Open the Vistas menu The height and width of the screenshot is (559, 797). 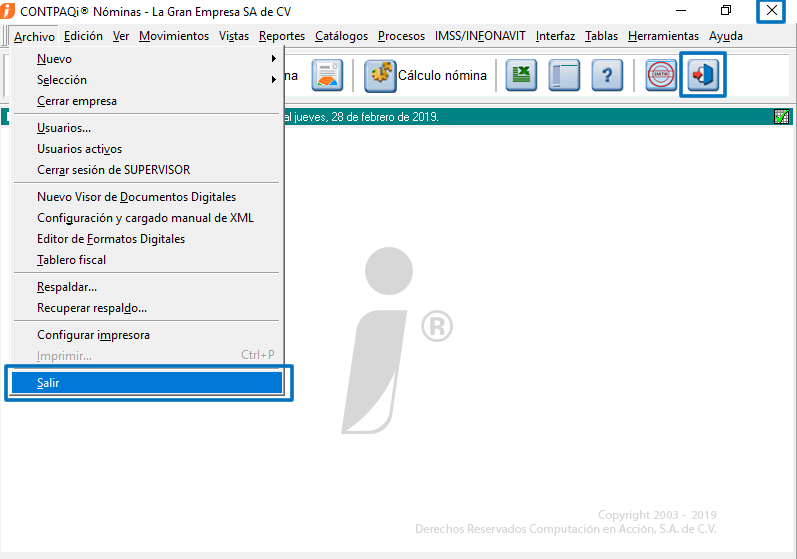tap(234, 36)
